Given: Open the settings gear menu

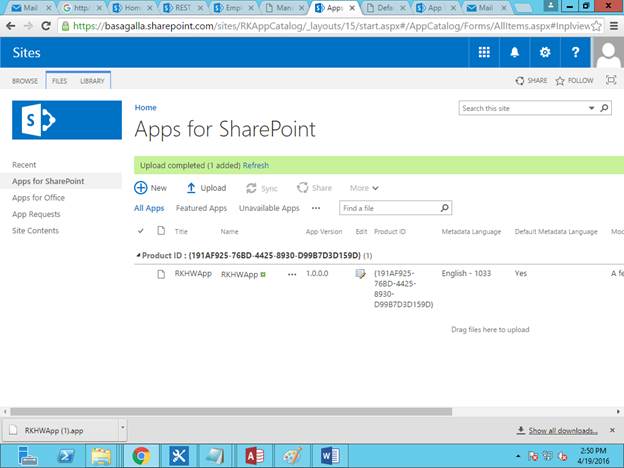Looking at the screenshot, I should coord(545,53).
